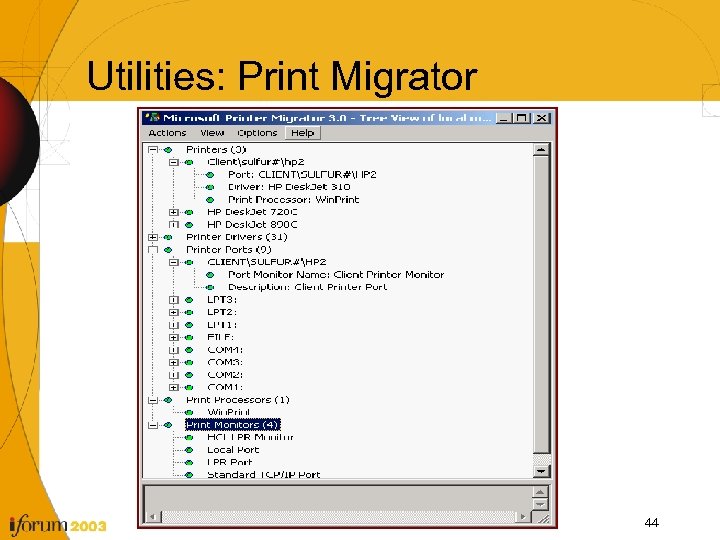Click the green icon beside Driver: HP DeskJet 310
Screen dimensions: 720x540
coord(210,187)
